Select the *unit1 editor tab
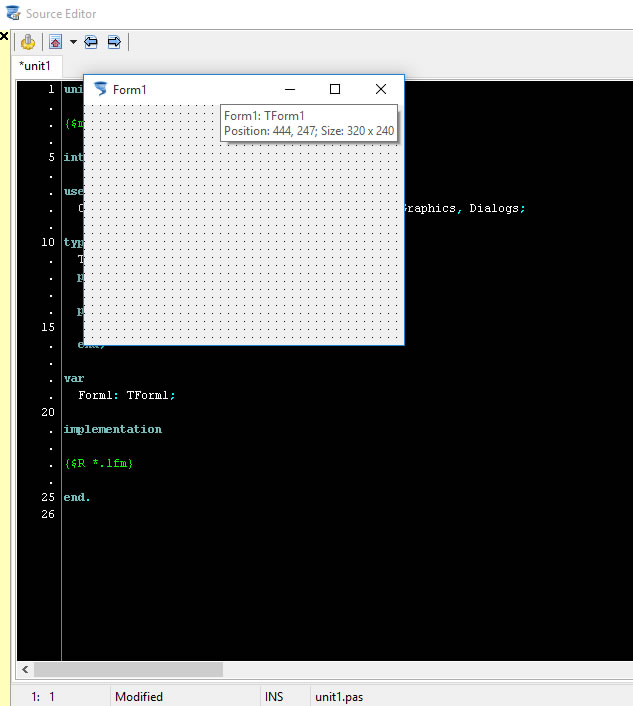 (x=35, y=66)
